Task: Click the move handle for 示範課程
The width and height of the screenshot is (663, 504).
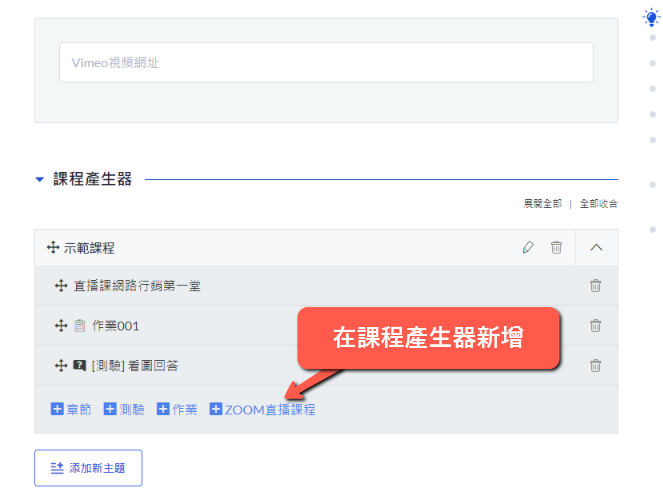Action: (53, 247)
